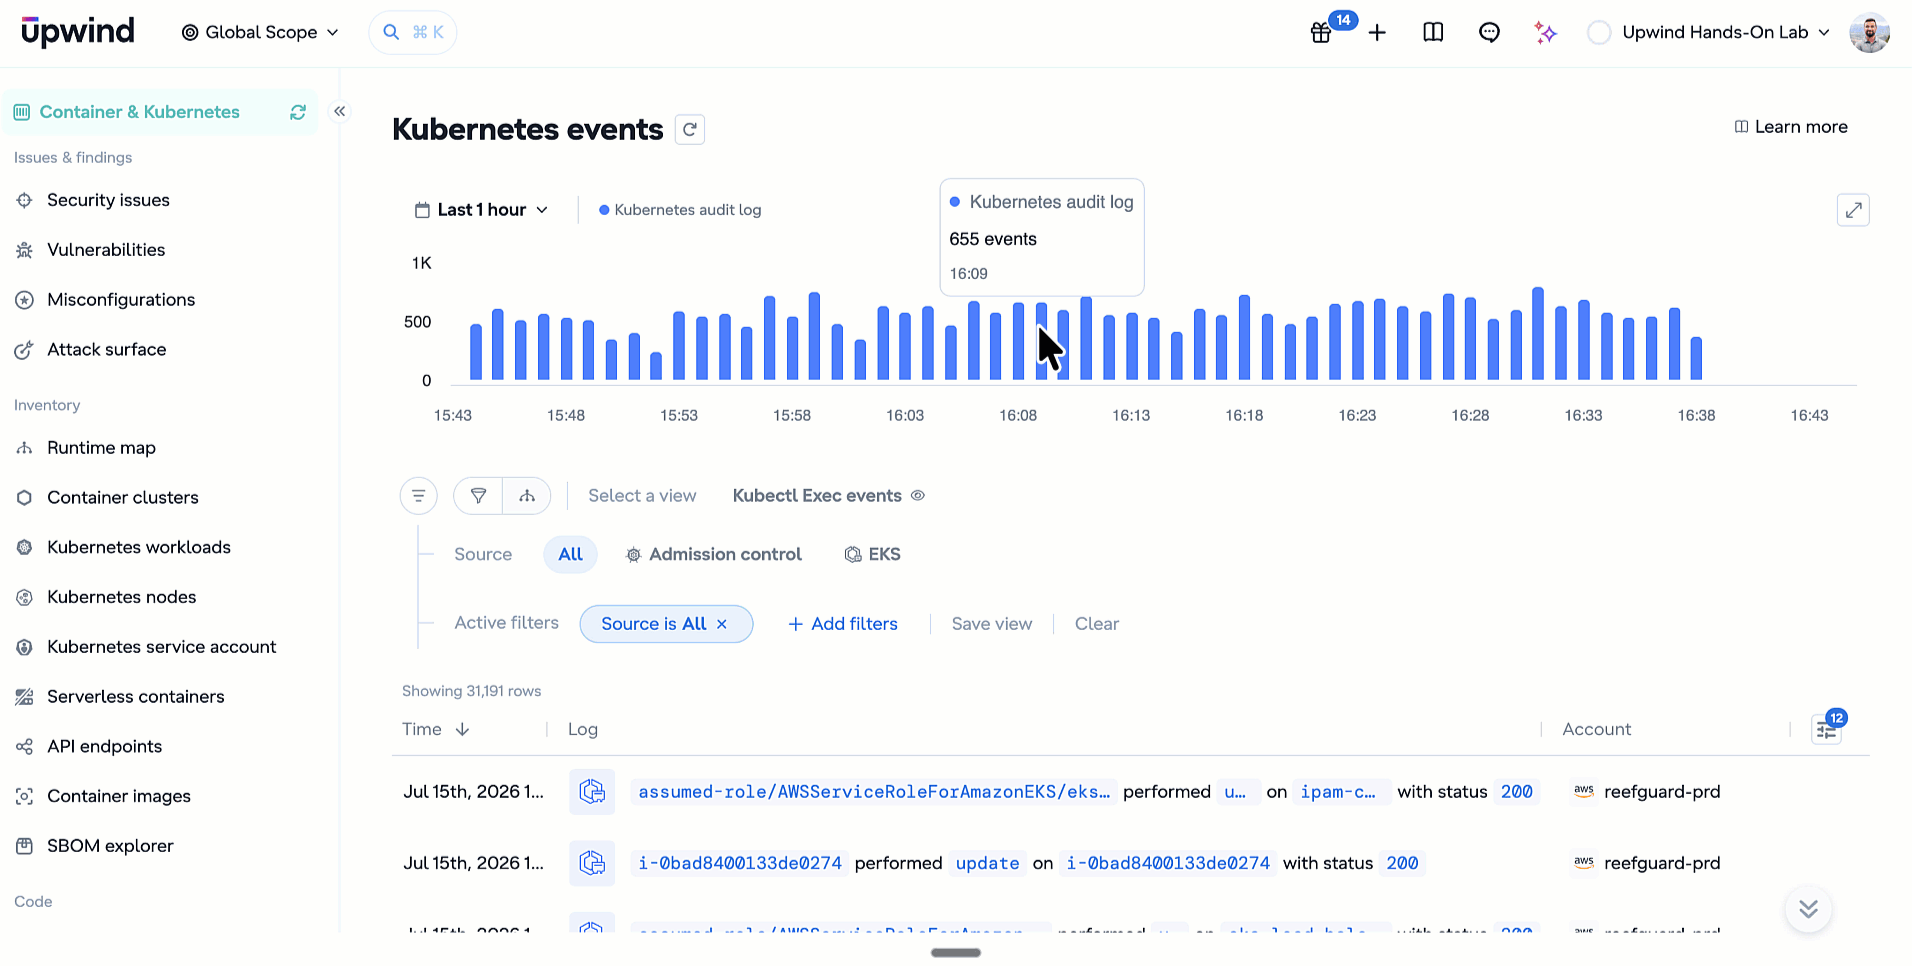Click the Container & Kubernetes switch icon
1912x966 pixels.
pos(298,112)
